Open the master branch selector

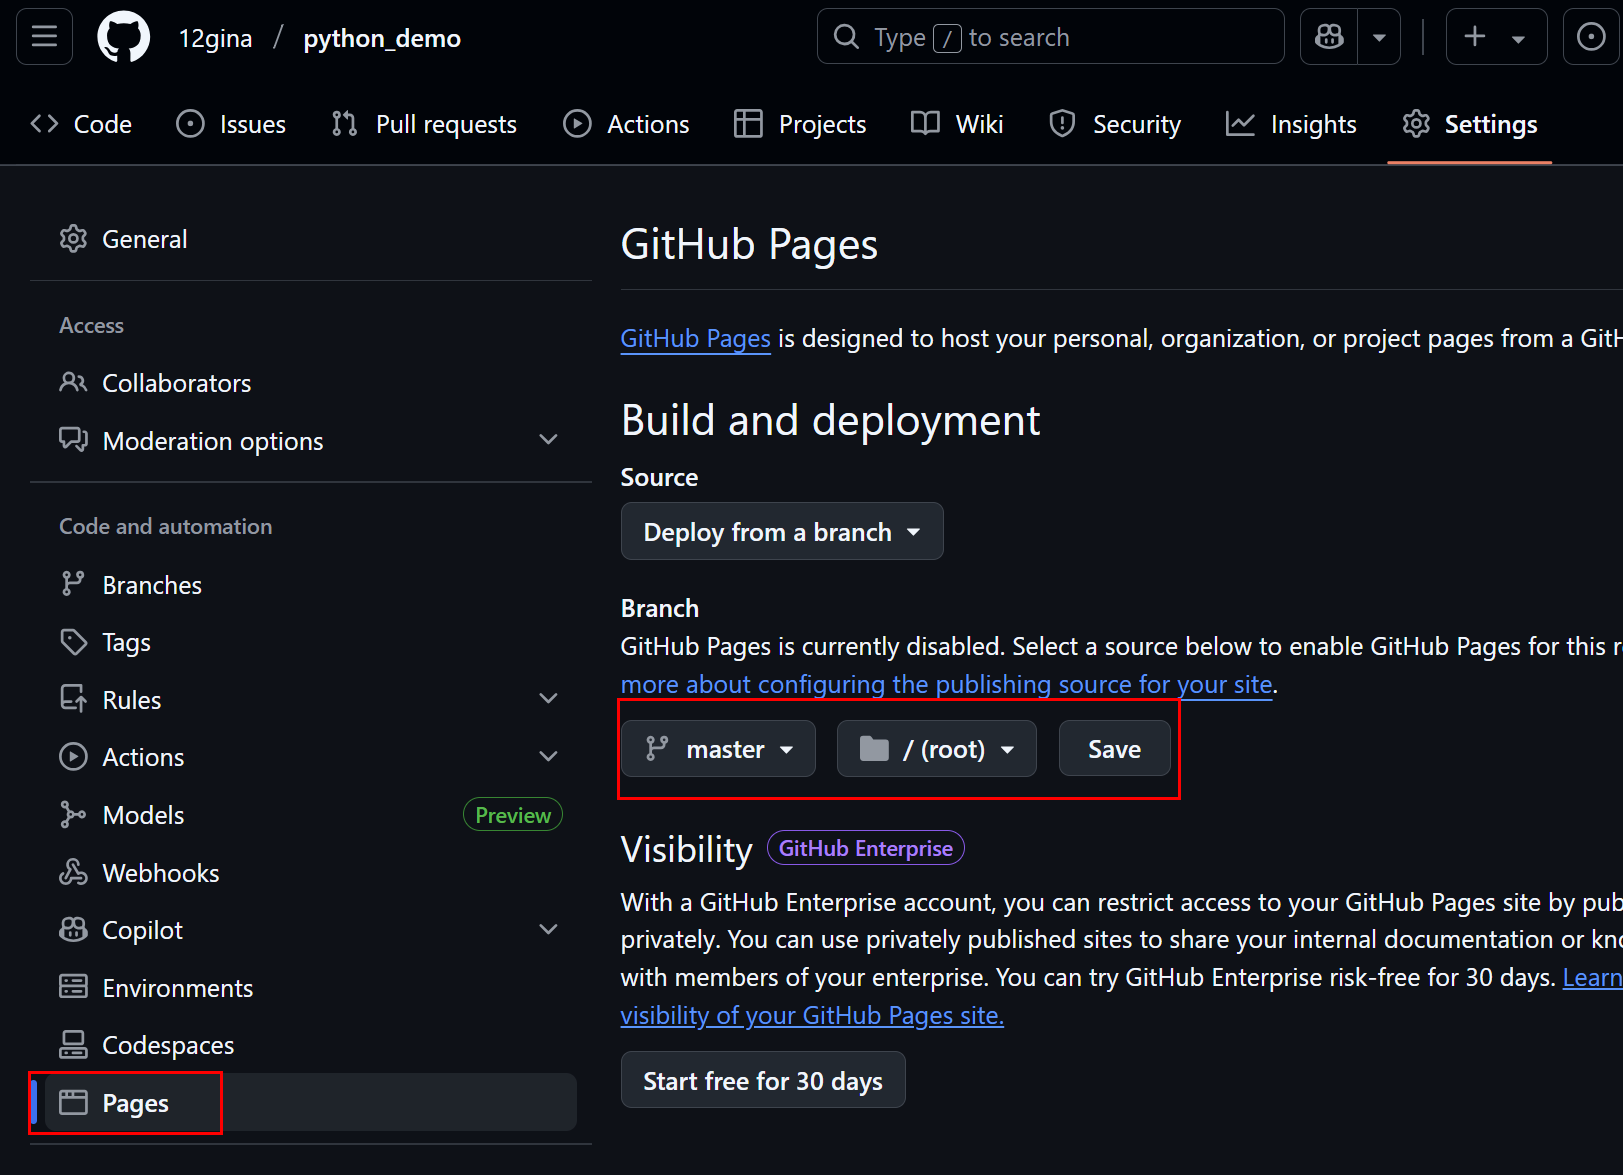click(719, 749)
